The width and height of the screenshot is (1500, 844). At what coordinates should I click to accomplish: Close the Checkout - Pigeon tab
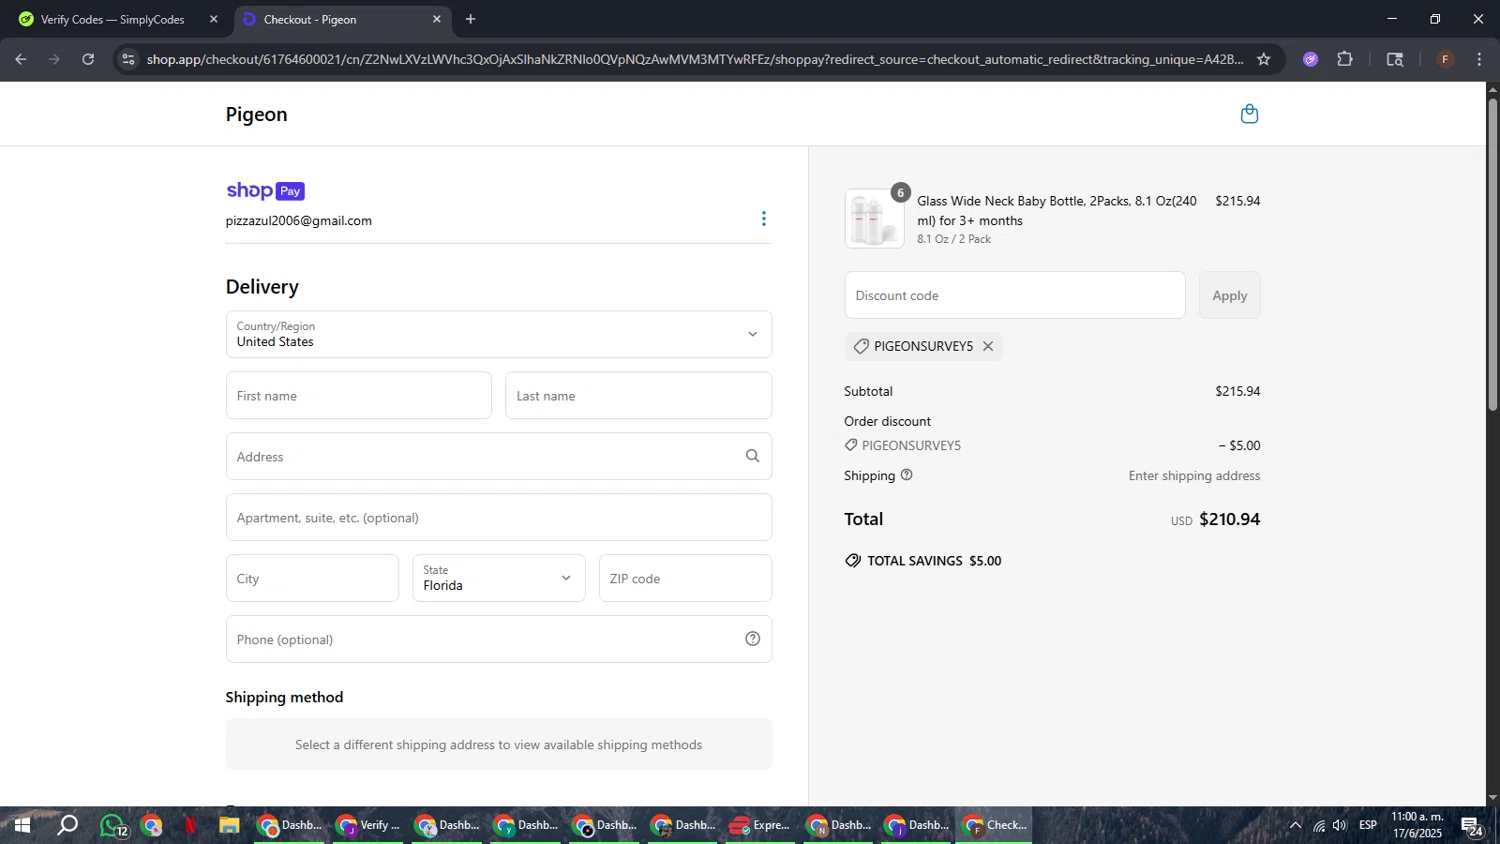point(436,19)
